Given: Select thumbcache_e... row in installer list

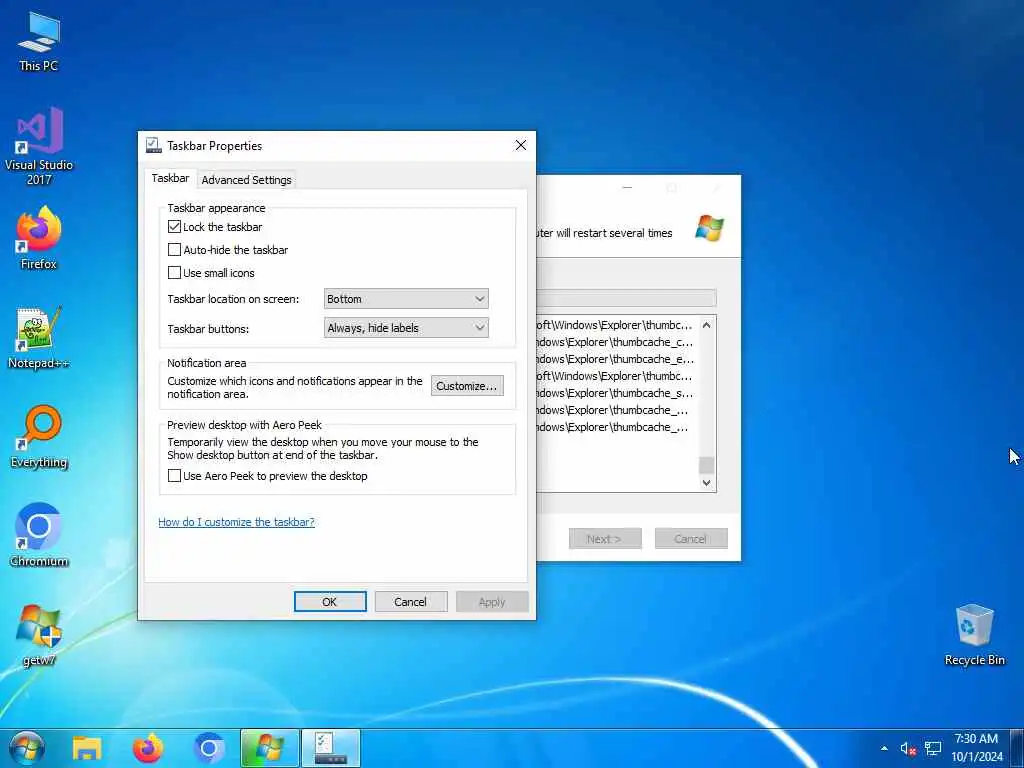Looking at the screenshot, I should coord(615,359).
